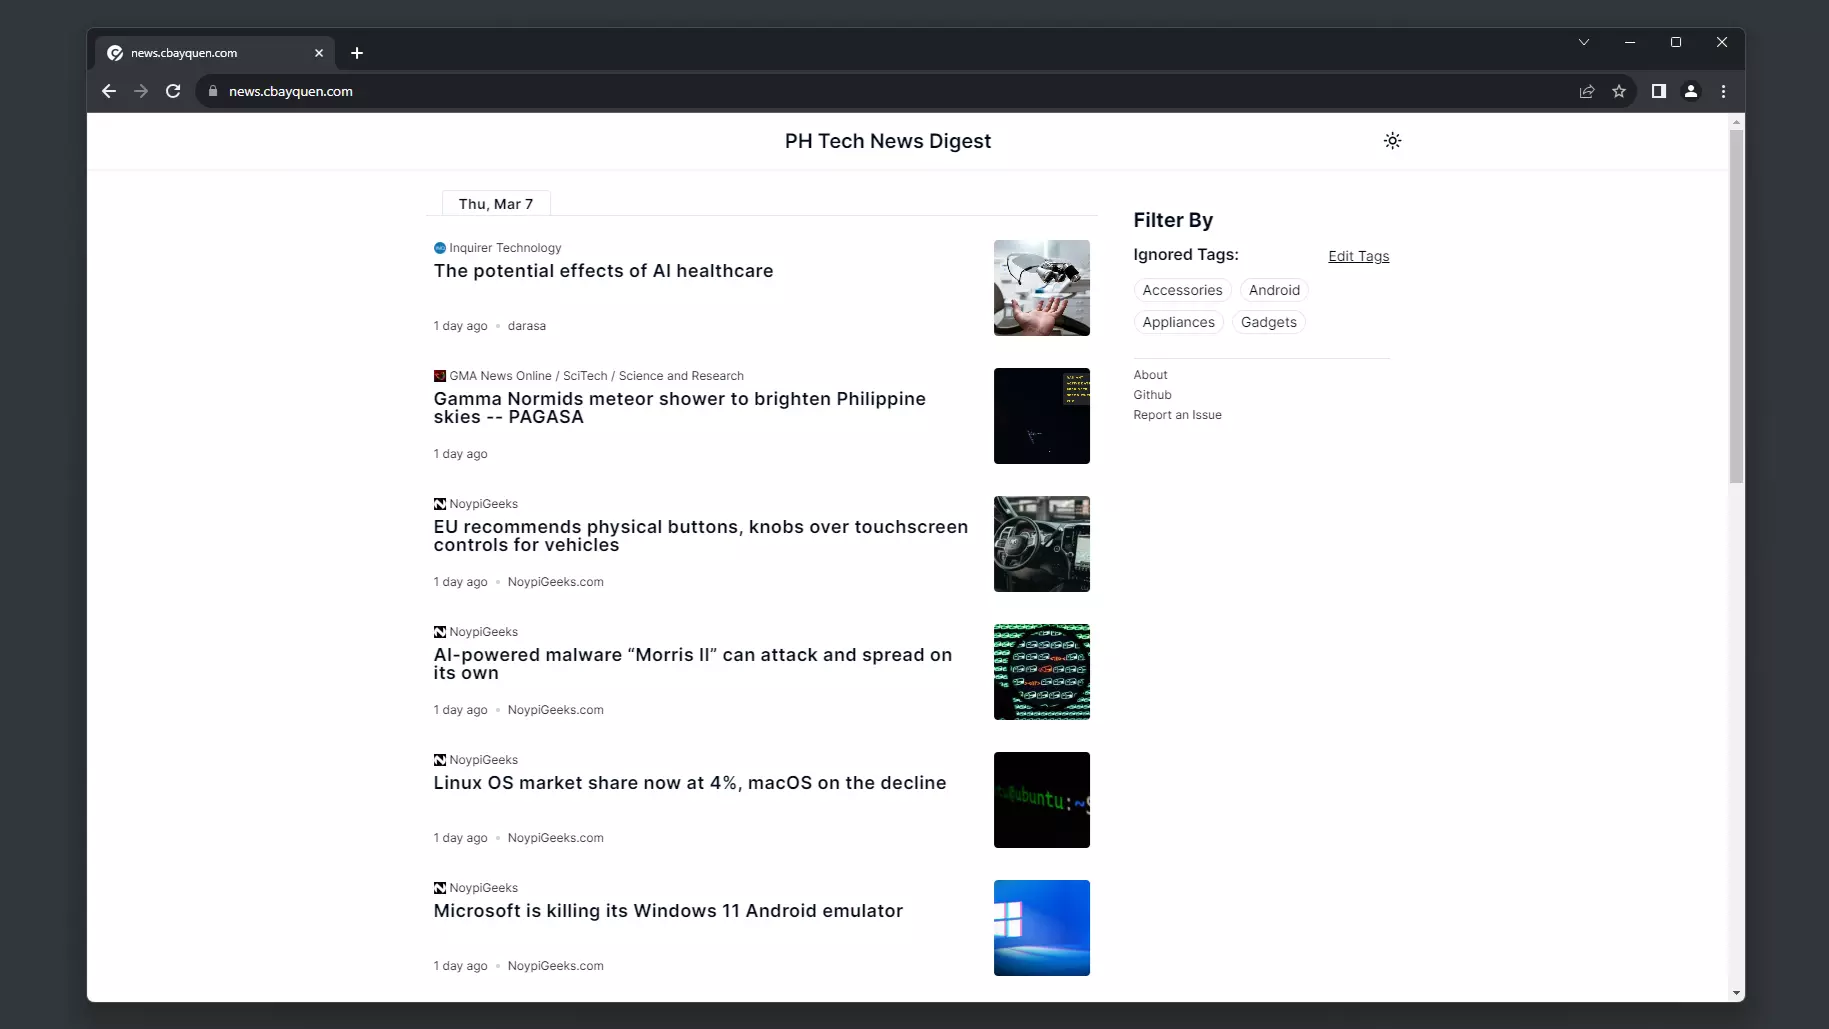Screen dimensions: 1829x1029
Task: Click the Accessories ignored tag
Action: coord(1182,290)
